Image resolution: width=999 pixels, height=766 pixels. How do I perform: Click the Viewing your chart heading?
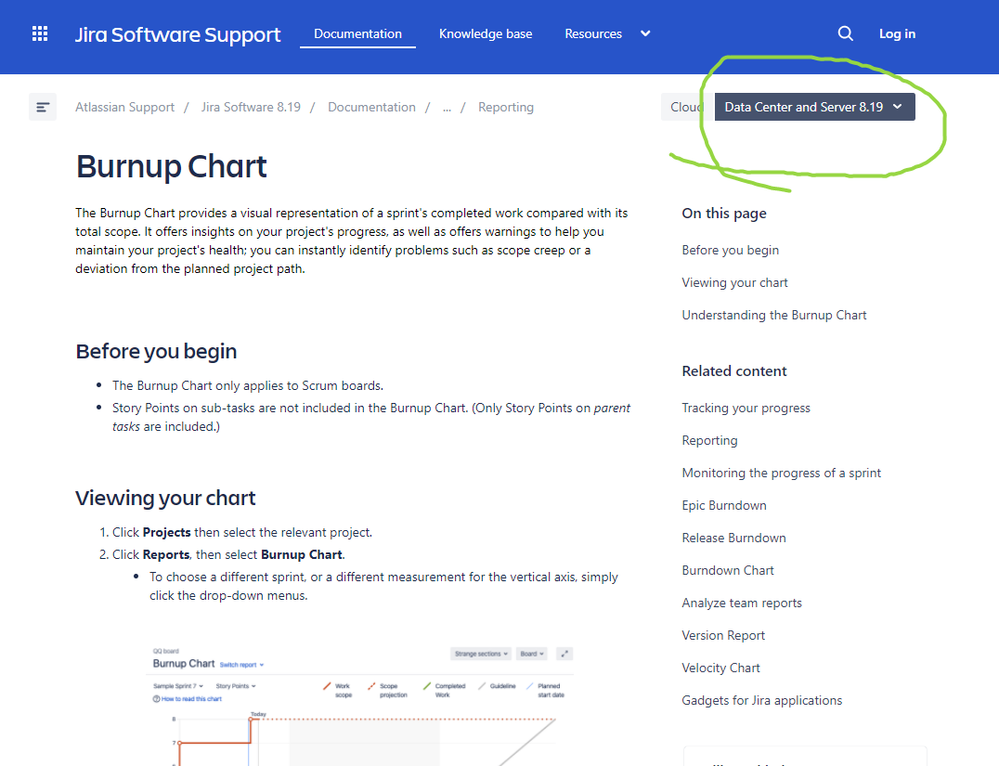(x=165, y=498)
